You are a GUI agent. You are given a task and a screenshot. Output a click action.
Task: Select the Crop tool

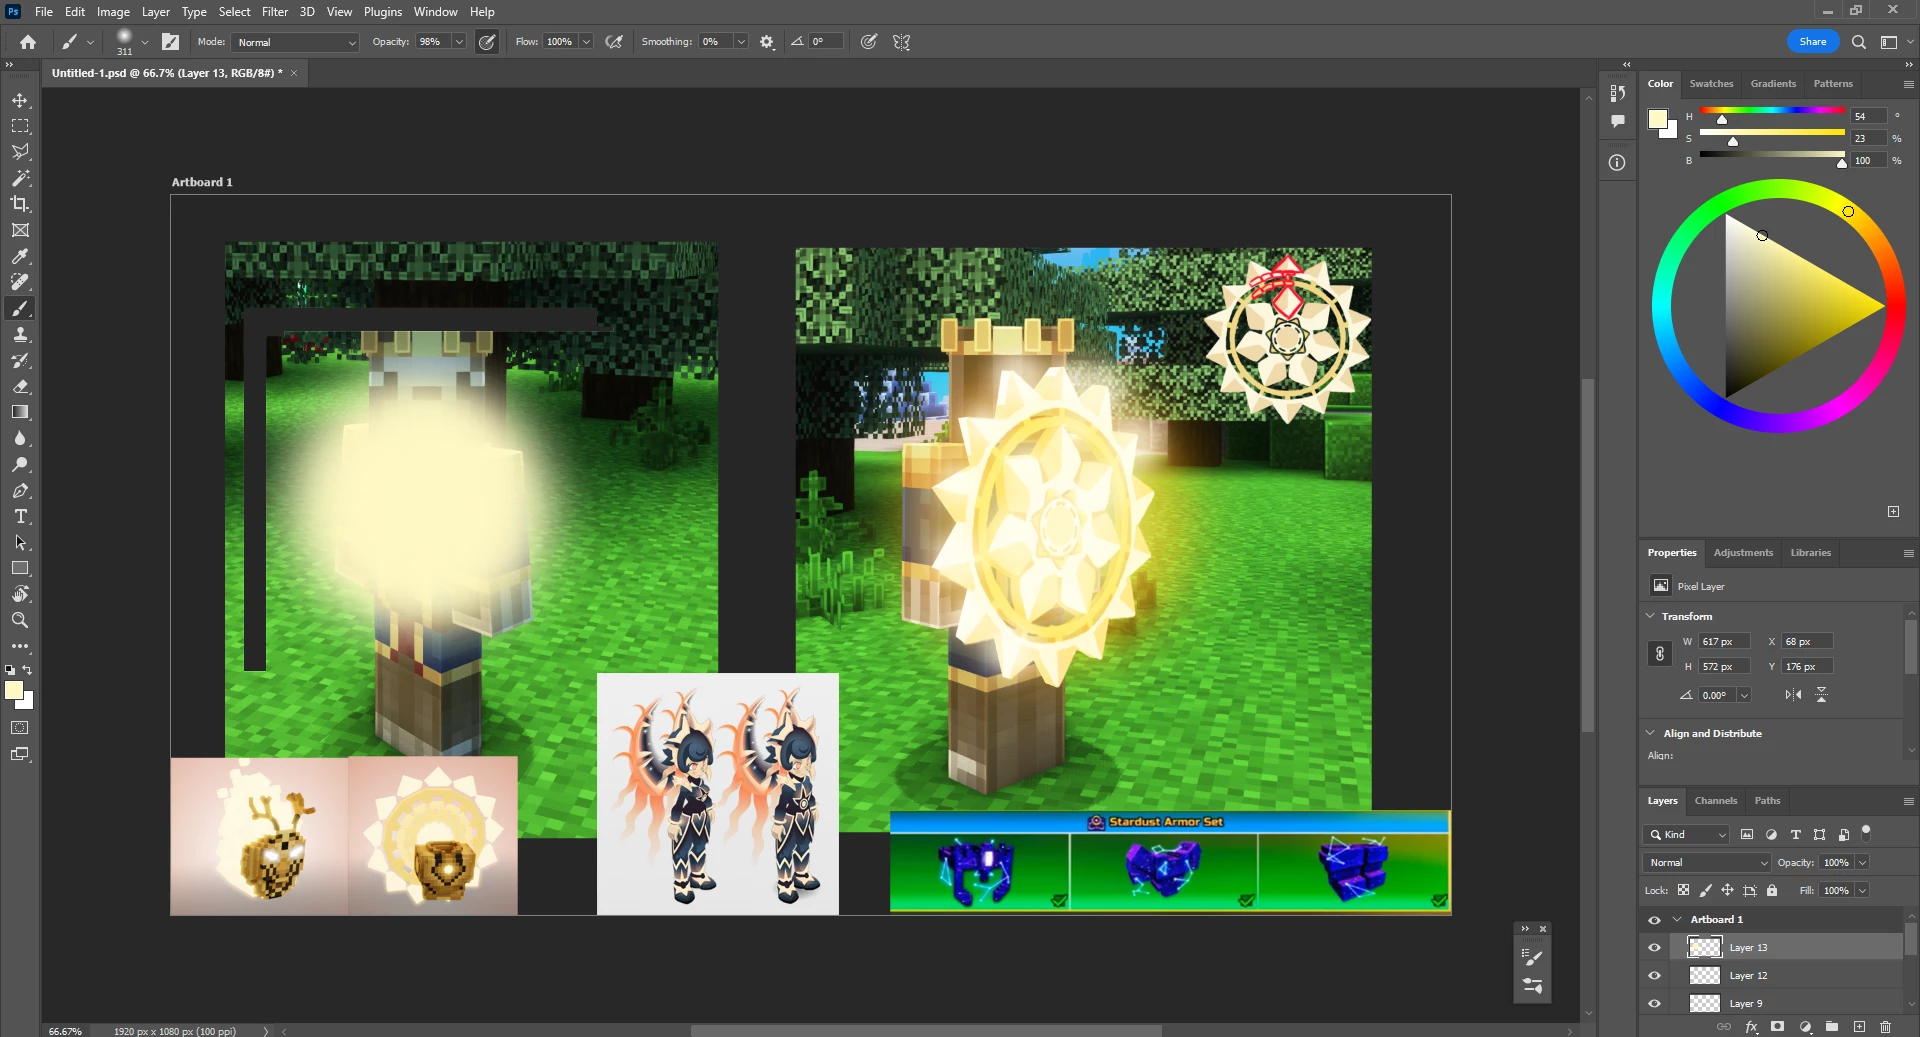(20, 204)
